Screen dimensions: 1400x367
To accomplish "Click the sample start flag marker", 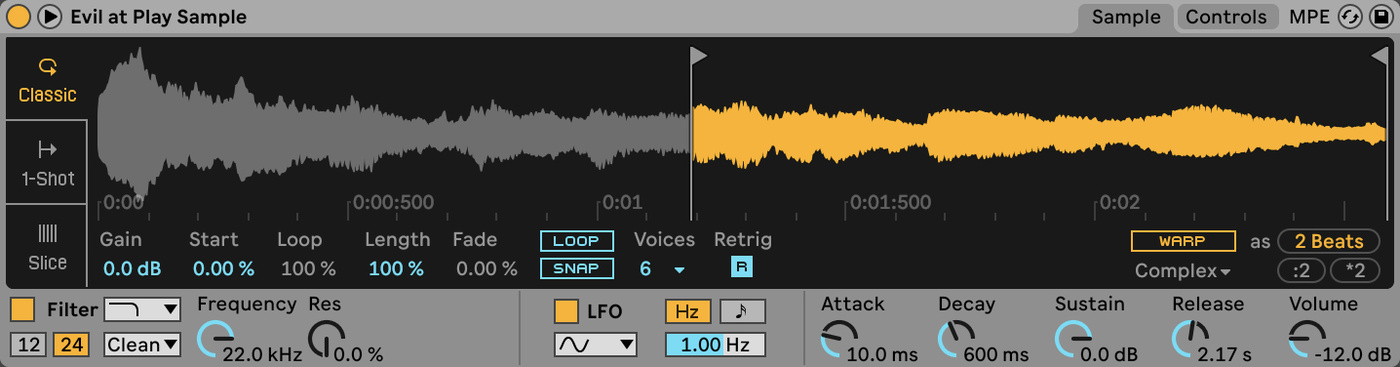I will (x=698, y=55).
